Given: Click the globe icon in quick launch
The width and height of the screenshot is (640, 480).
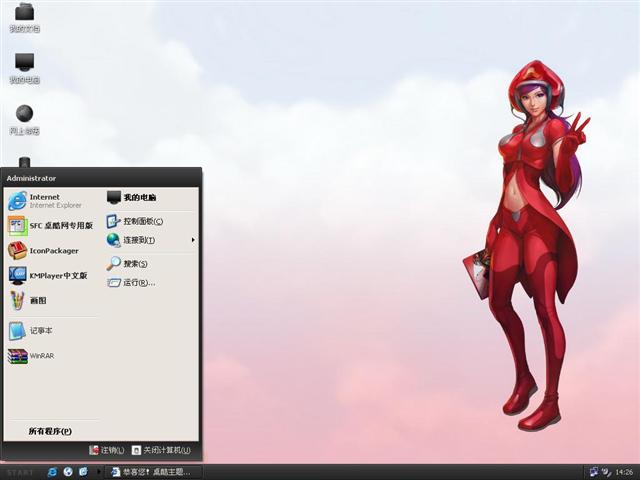Looking at the screenshot, I should (68, 472).
